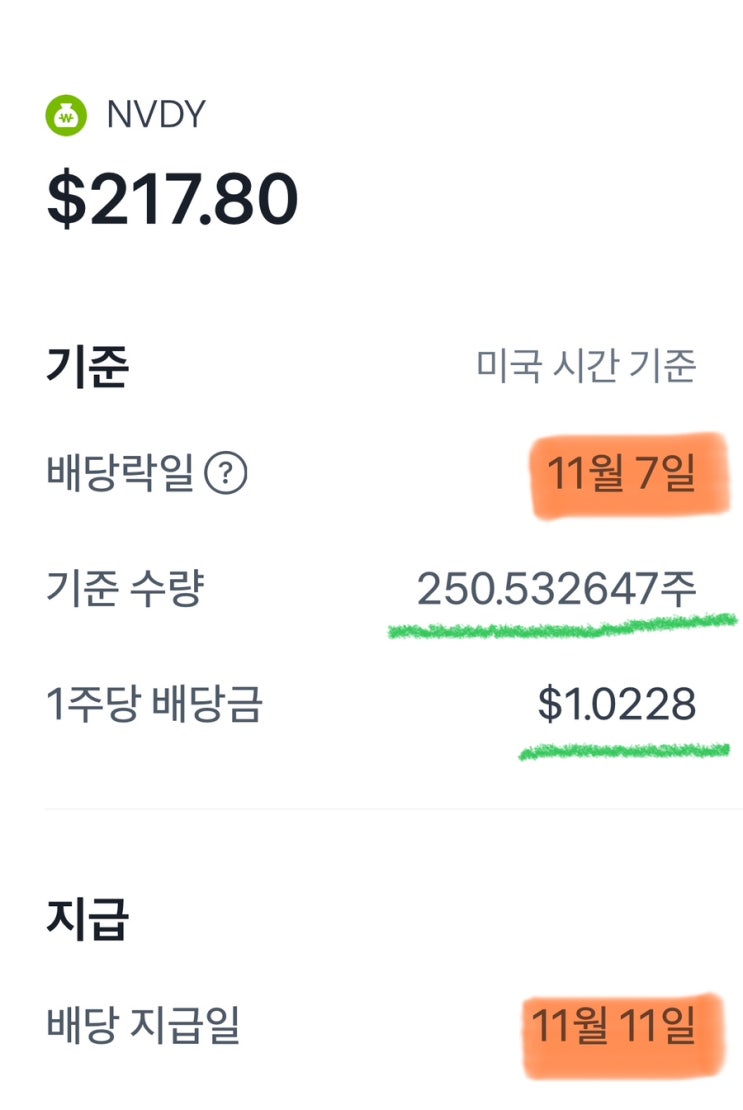Select the 11월 7일 ex-dividend date
Screen dimensions: 743x1110
(x=621, y=473)
